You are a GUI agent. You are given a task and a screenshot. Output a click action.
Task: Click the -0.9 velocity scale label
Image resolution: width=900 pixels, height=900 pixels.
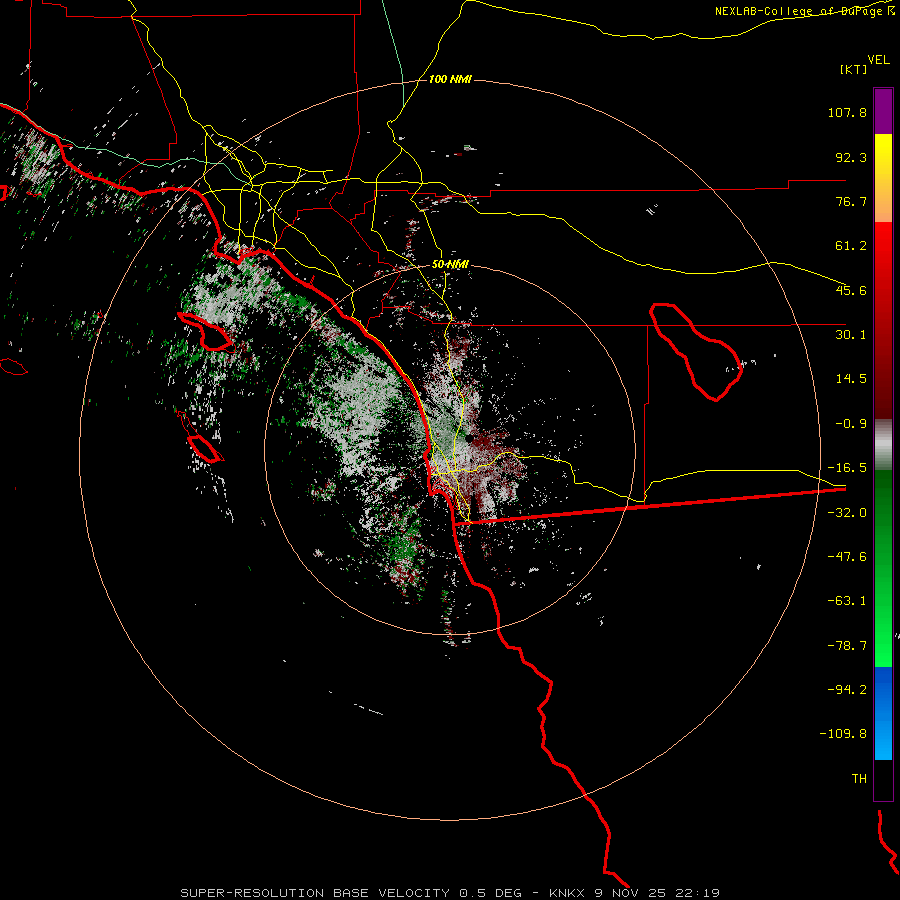[x=851, y=424]
